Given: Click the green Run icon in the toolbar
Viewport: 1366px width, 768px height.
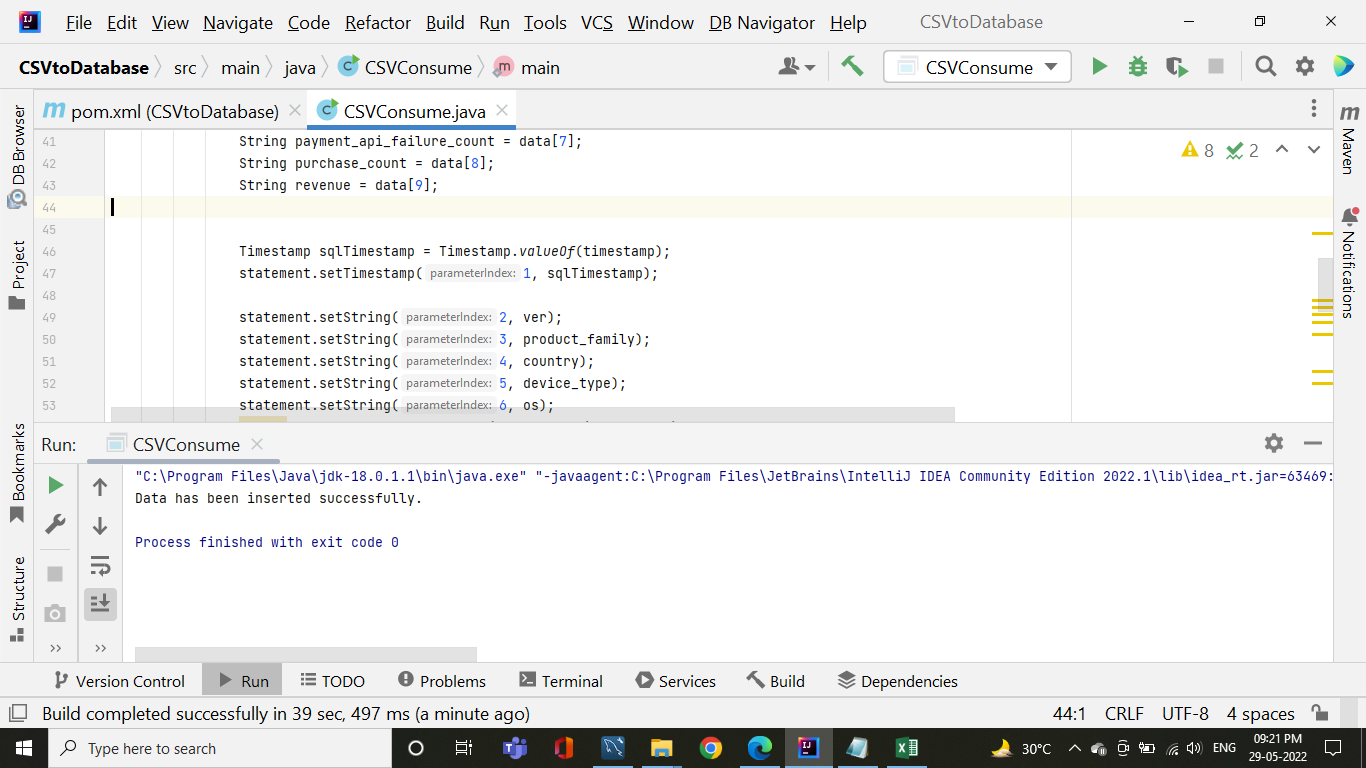Looking at the screenshot, I should click(x=1099, y=65).
